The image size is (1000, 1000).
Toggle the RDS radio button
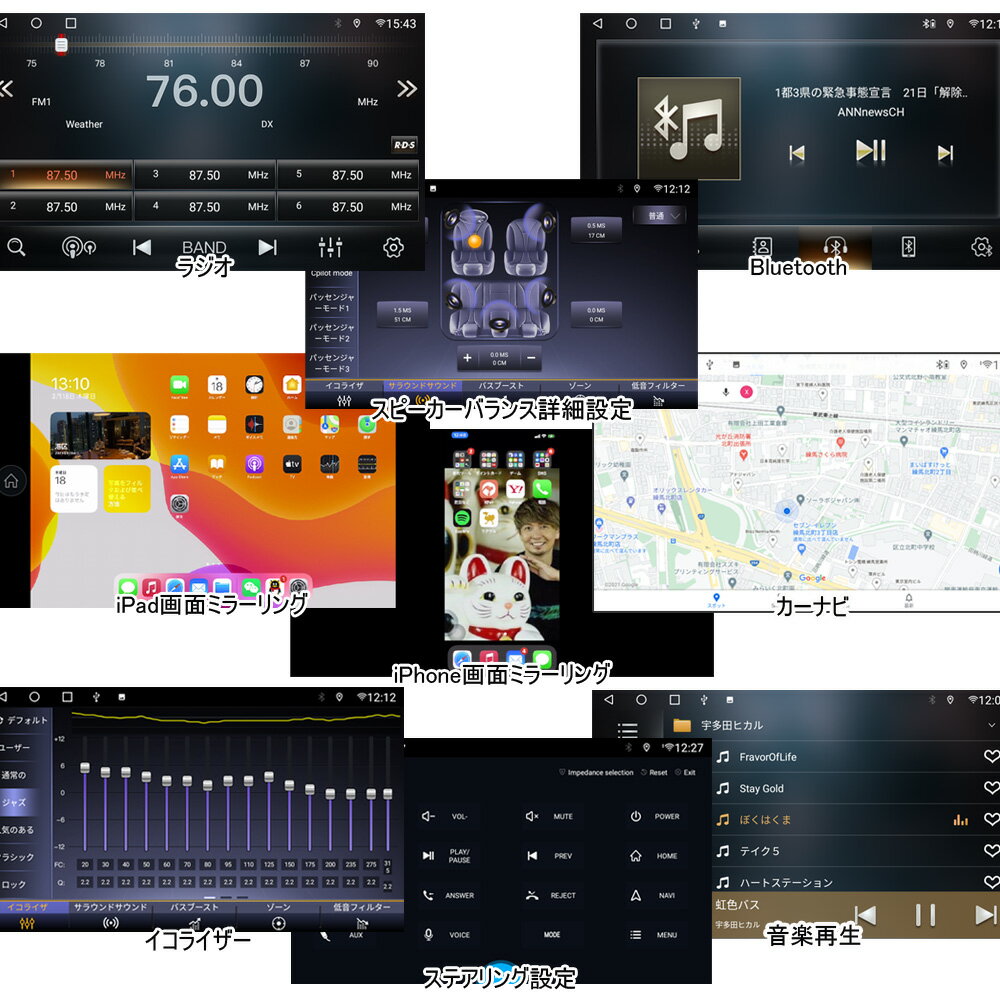pyautogui.click(x=403, y=144)
